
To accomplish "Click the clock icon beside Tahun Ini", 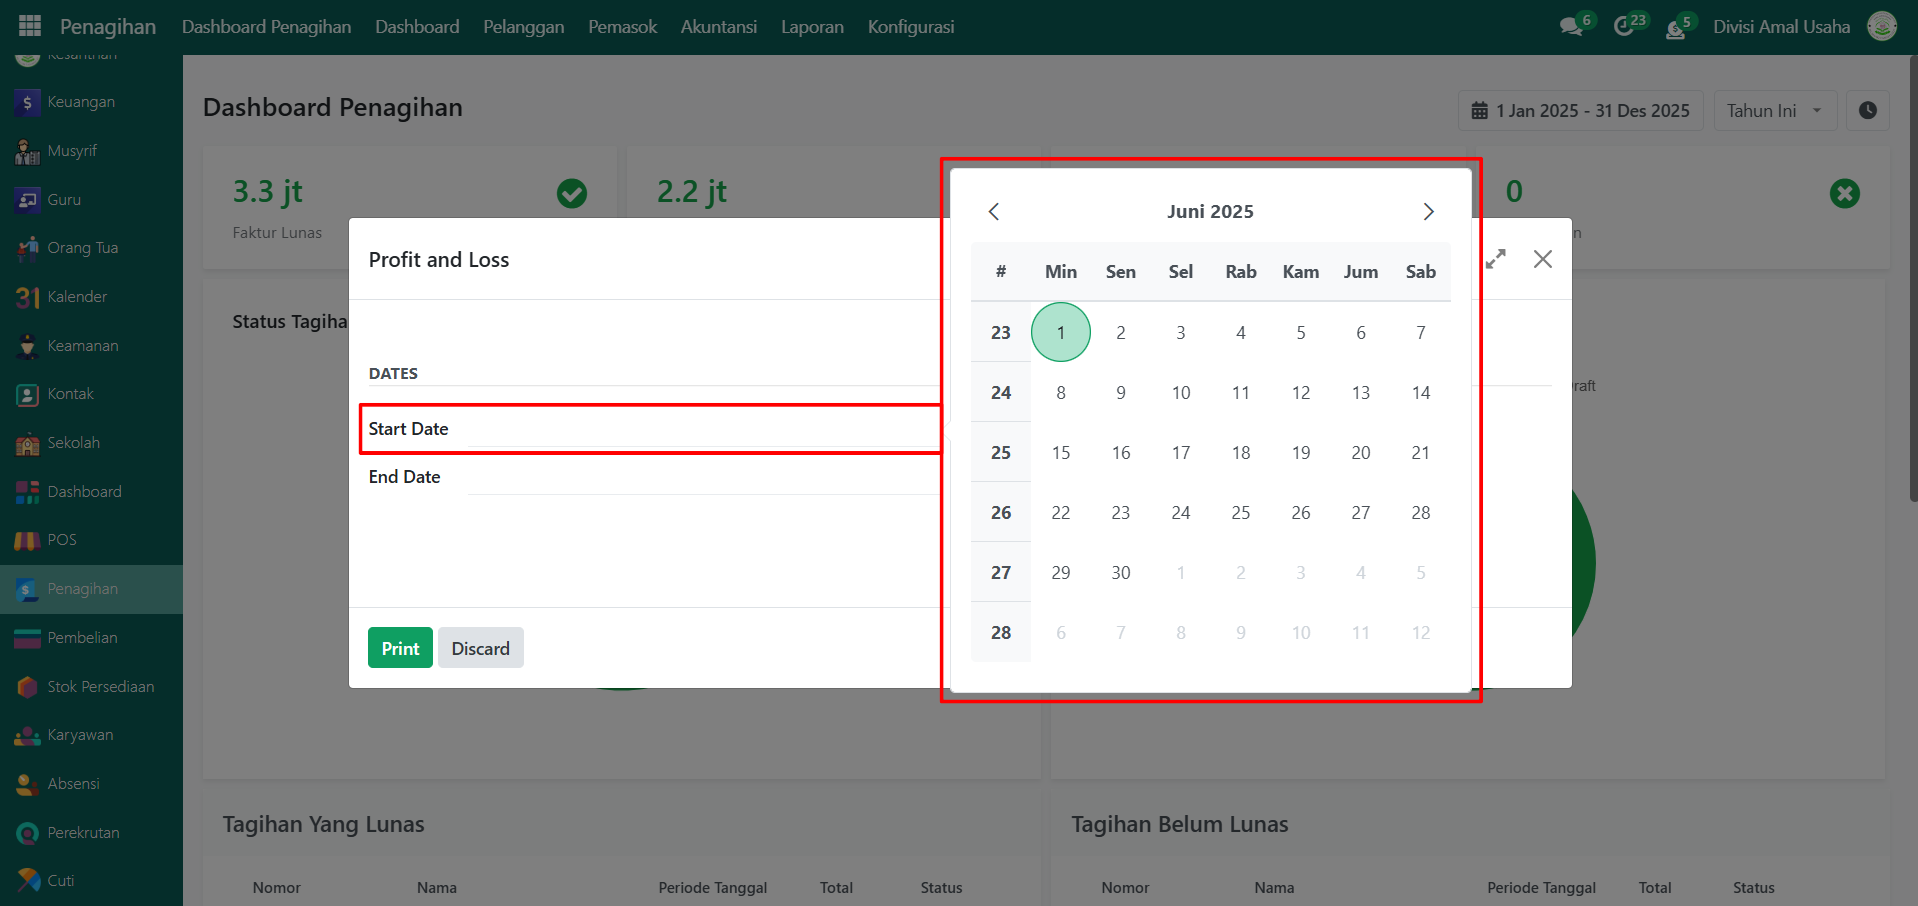I will coord(1867,110).
